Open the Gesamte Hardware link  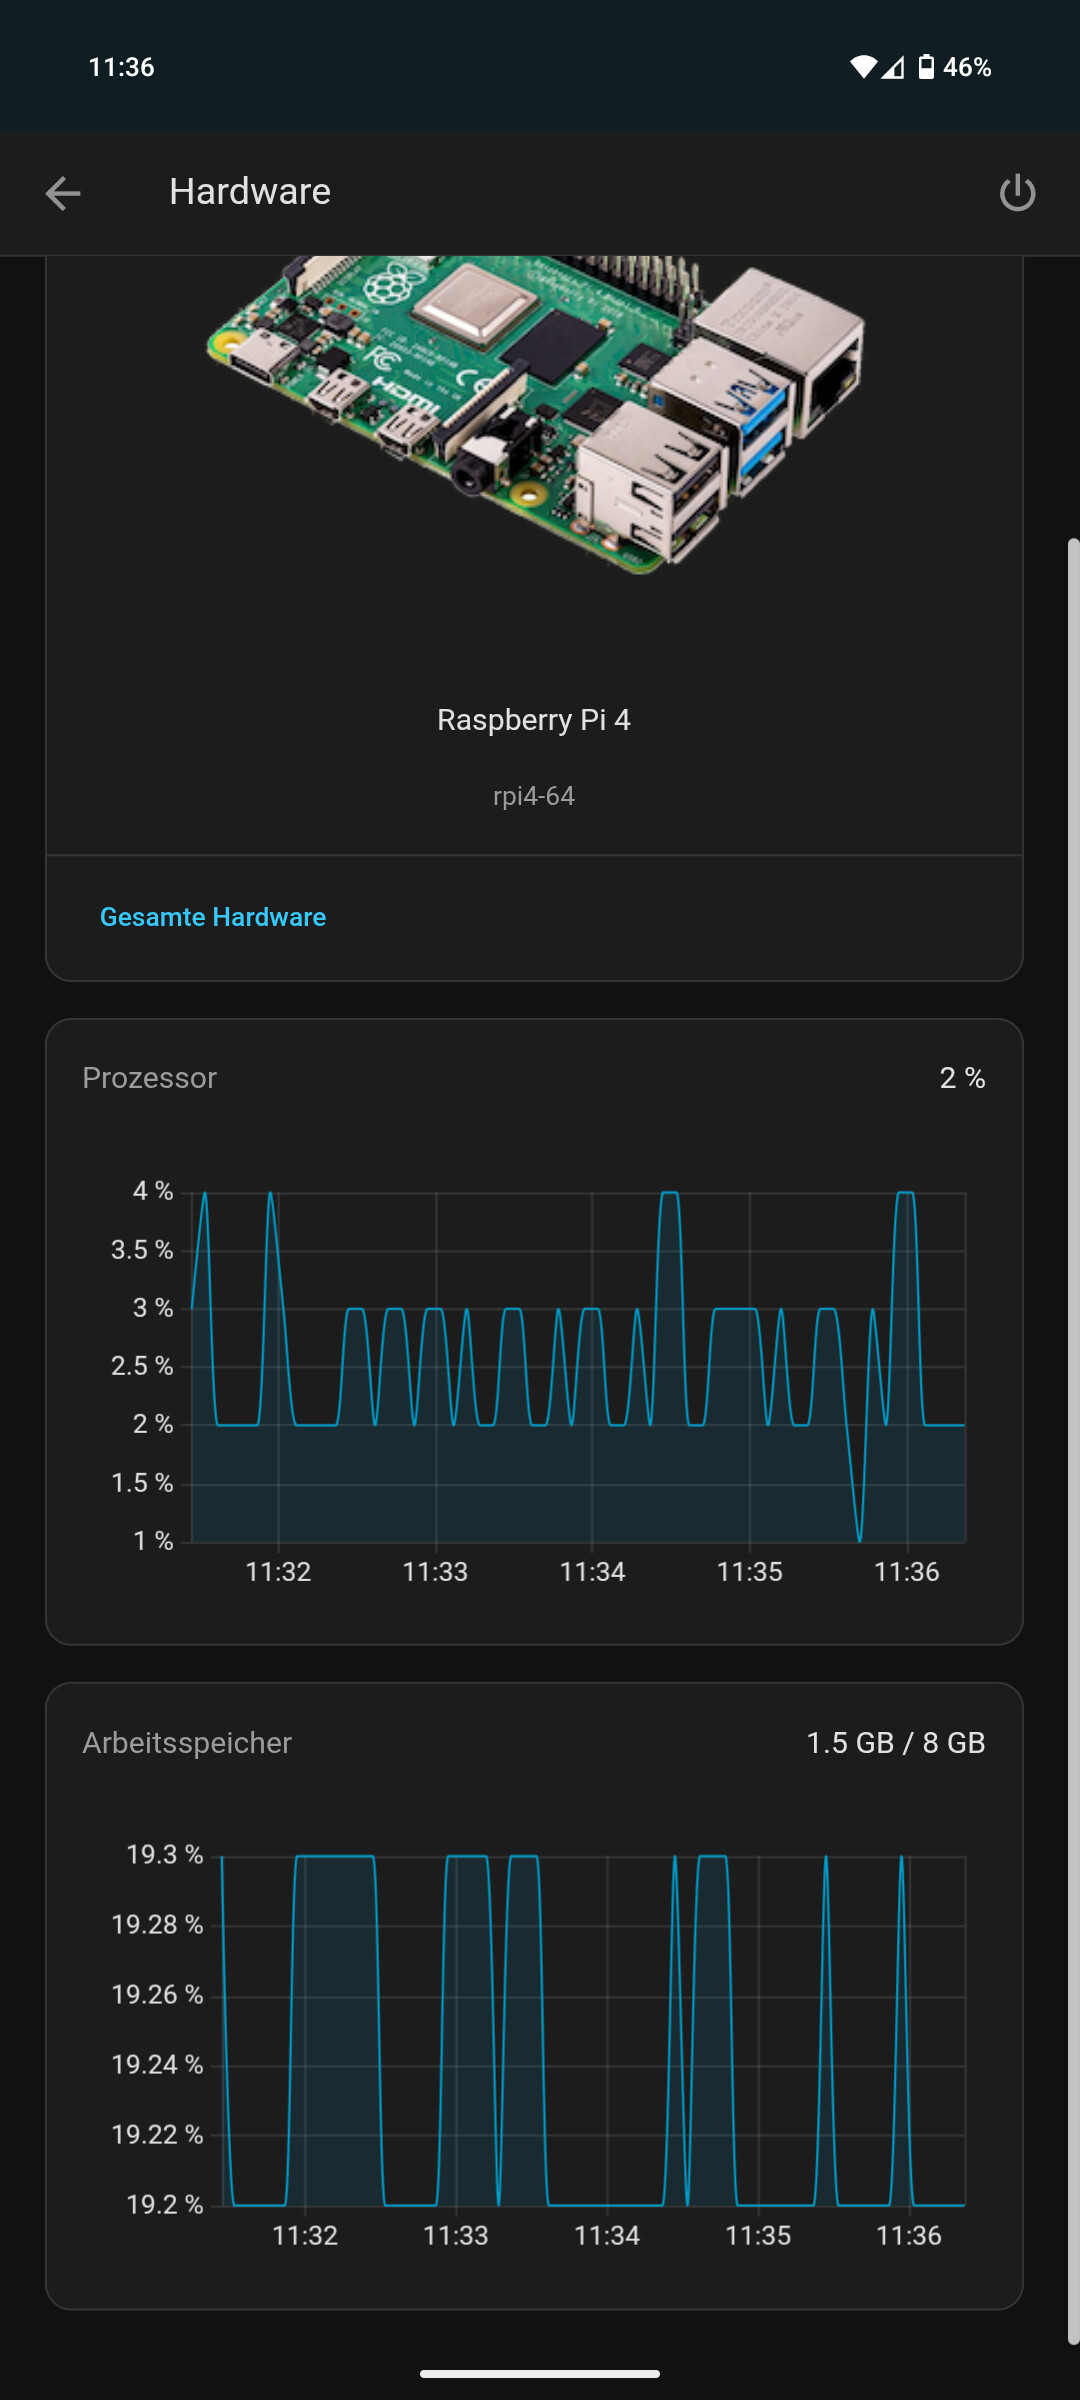pos(213,917)
